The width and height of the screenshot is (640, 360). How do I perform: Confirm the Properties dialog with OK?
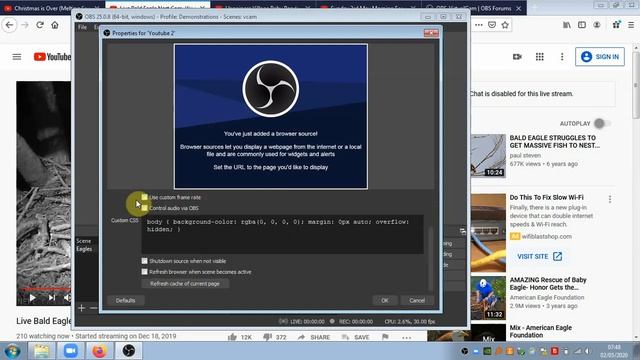point(384,300)
